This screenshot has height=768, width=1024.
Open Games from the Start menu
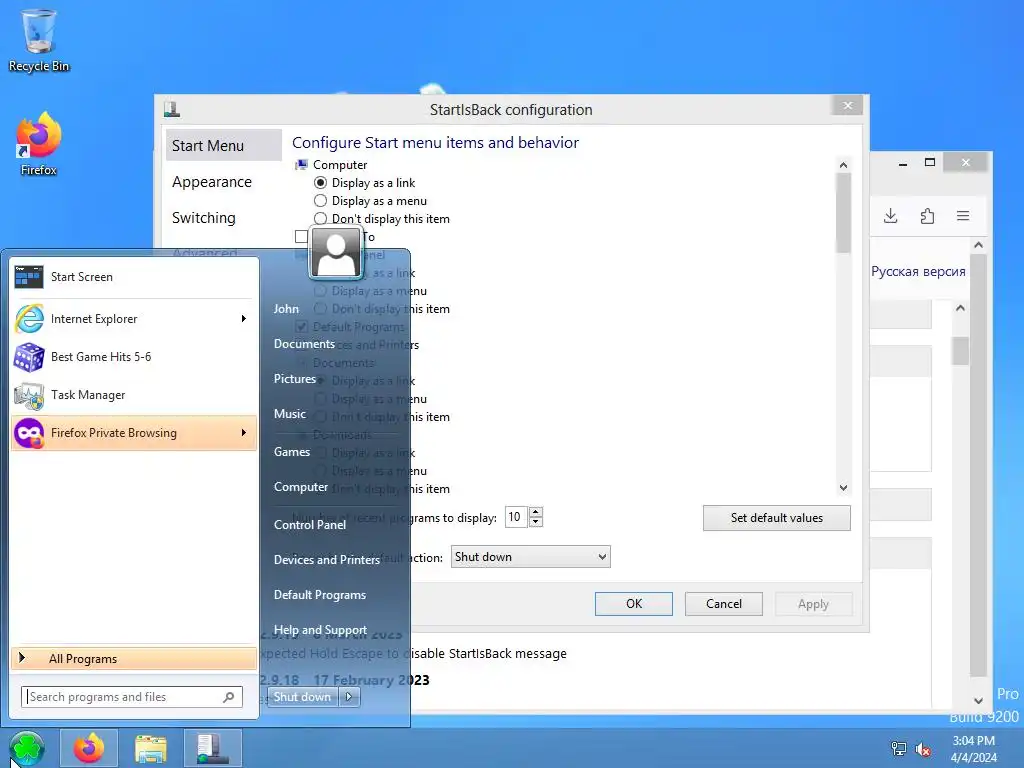tap(292, 452)
